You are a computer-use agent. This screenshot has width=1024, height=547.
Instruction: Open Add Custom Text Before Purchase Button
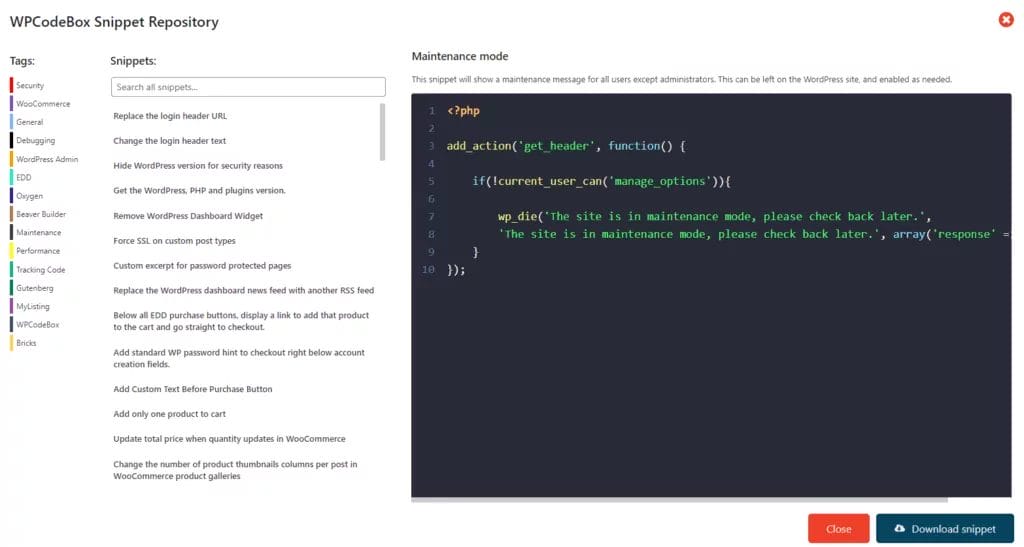click(193, 389)
